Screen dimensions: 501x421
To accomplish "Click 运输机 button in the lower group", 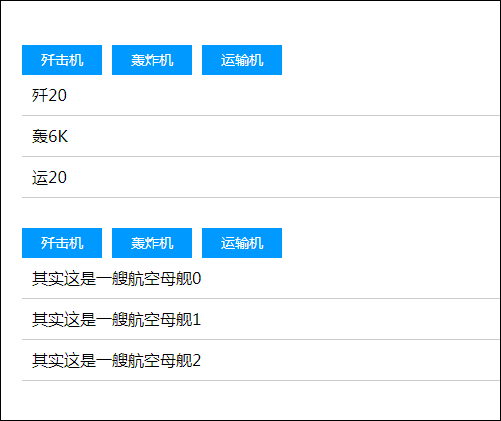I will (x=242, y=243).
